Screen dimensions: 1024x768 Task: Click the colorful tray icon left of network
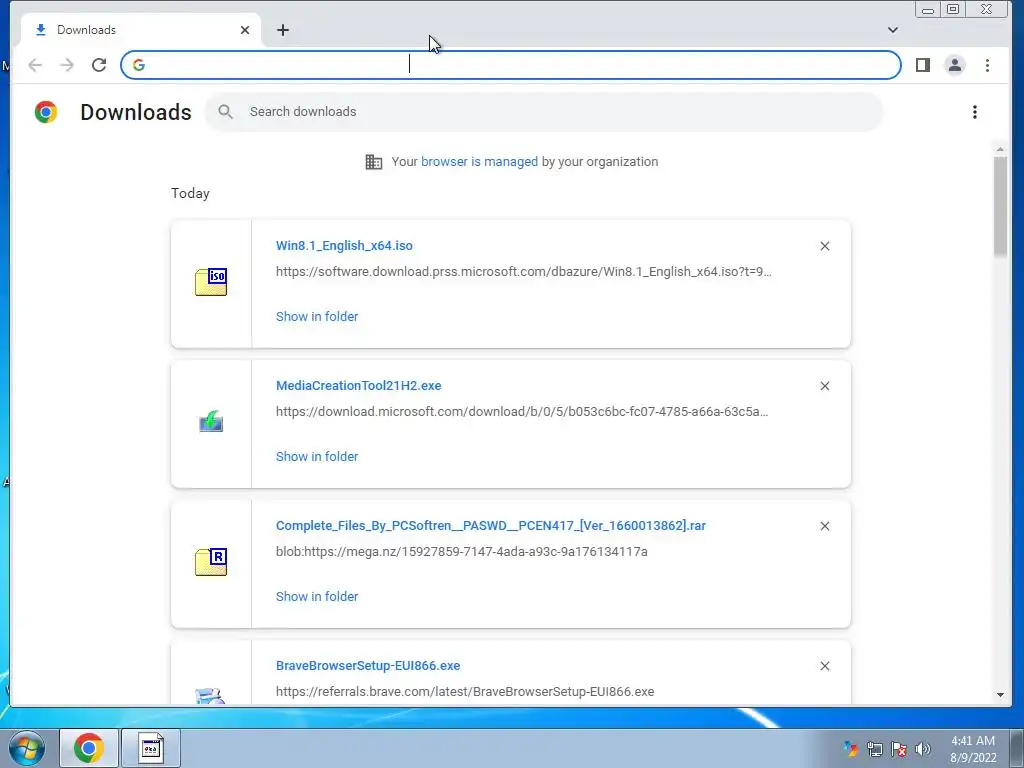[850, 749]
